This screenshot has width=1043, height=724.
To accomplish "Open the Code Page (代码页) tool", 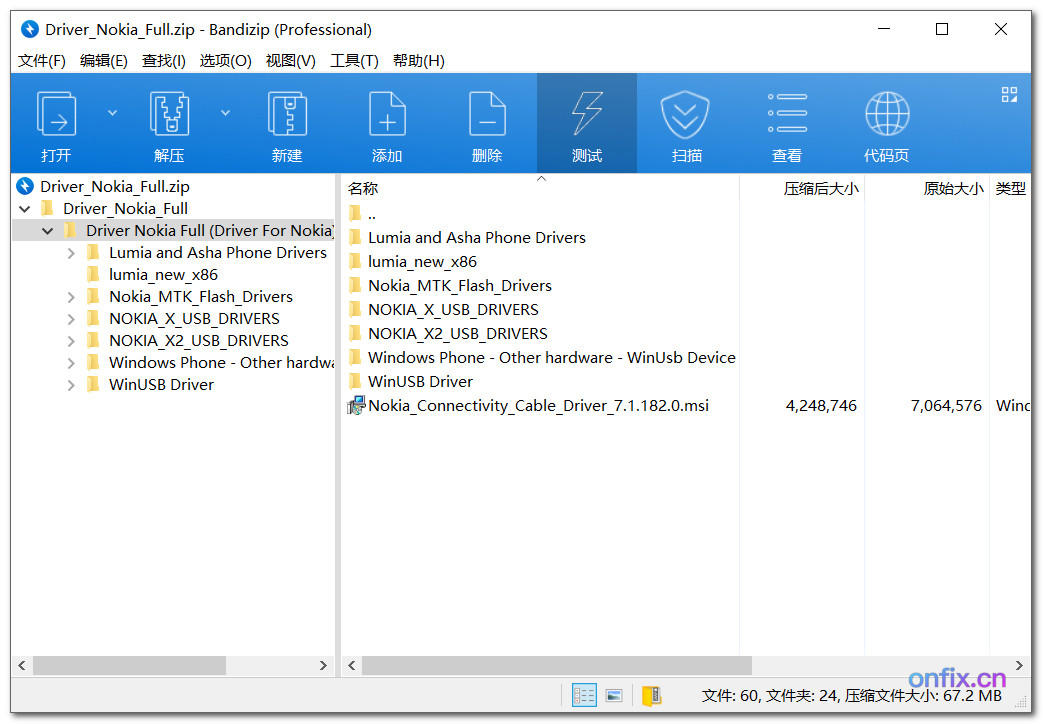I will coord(886,122).
